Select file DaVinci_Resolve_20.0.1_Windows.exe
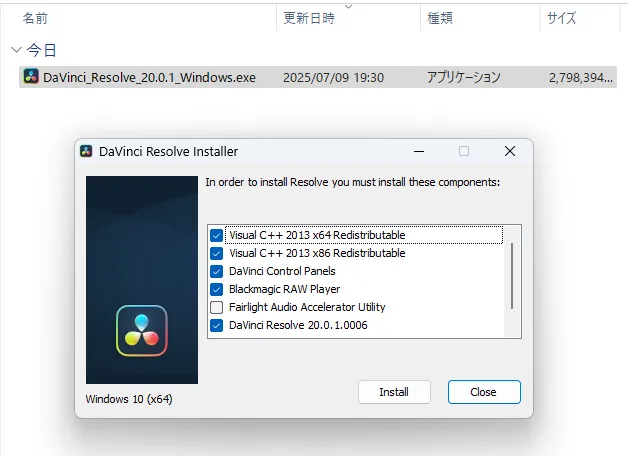628x456 pixels. click(x=149, y=77)
